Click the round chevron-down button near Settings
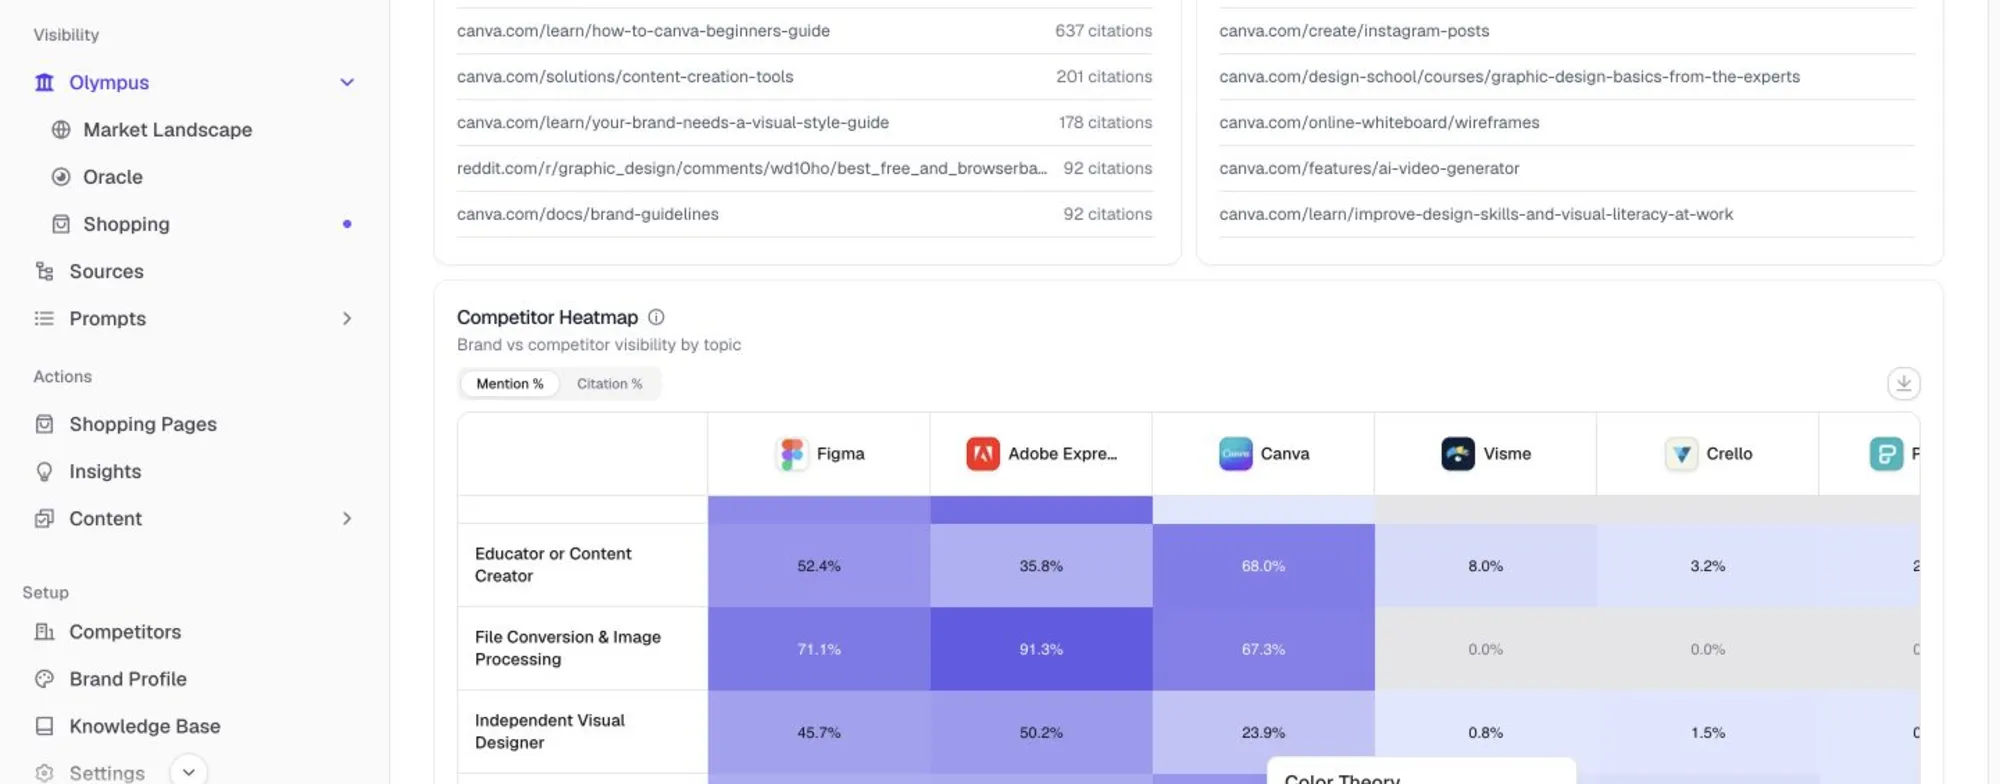Viewport: 2000px width, 784px height. 188,772
